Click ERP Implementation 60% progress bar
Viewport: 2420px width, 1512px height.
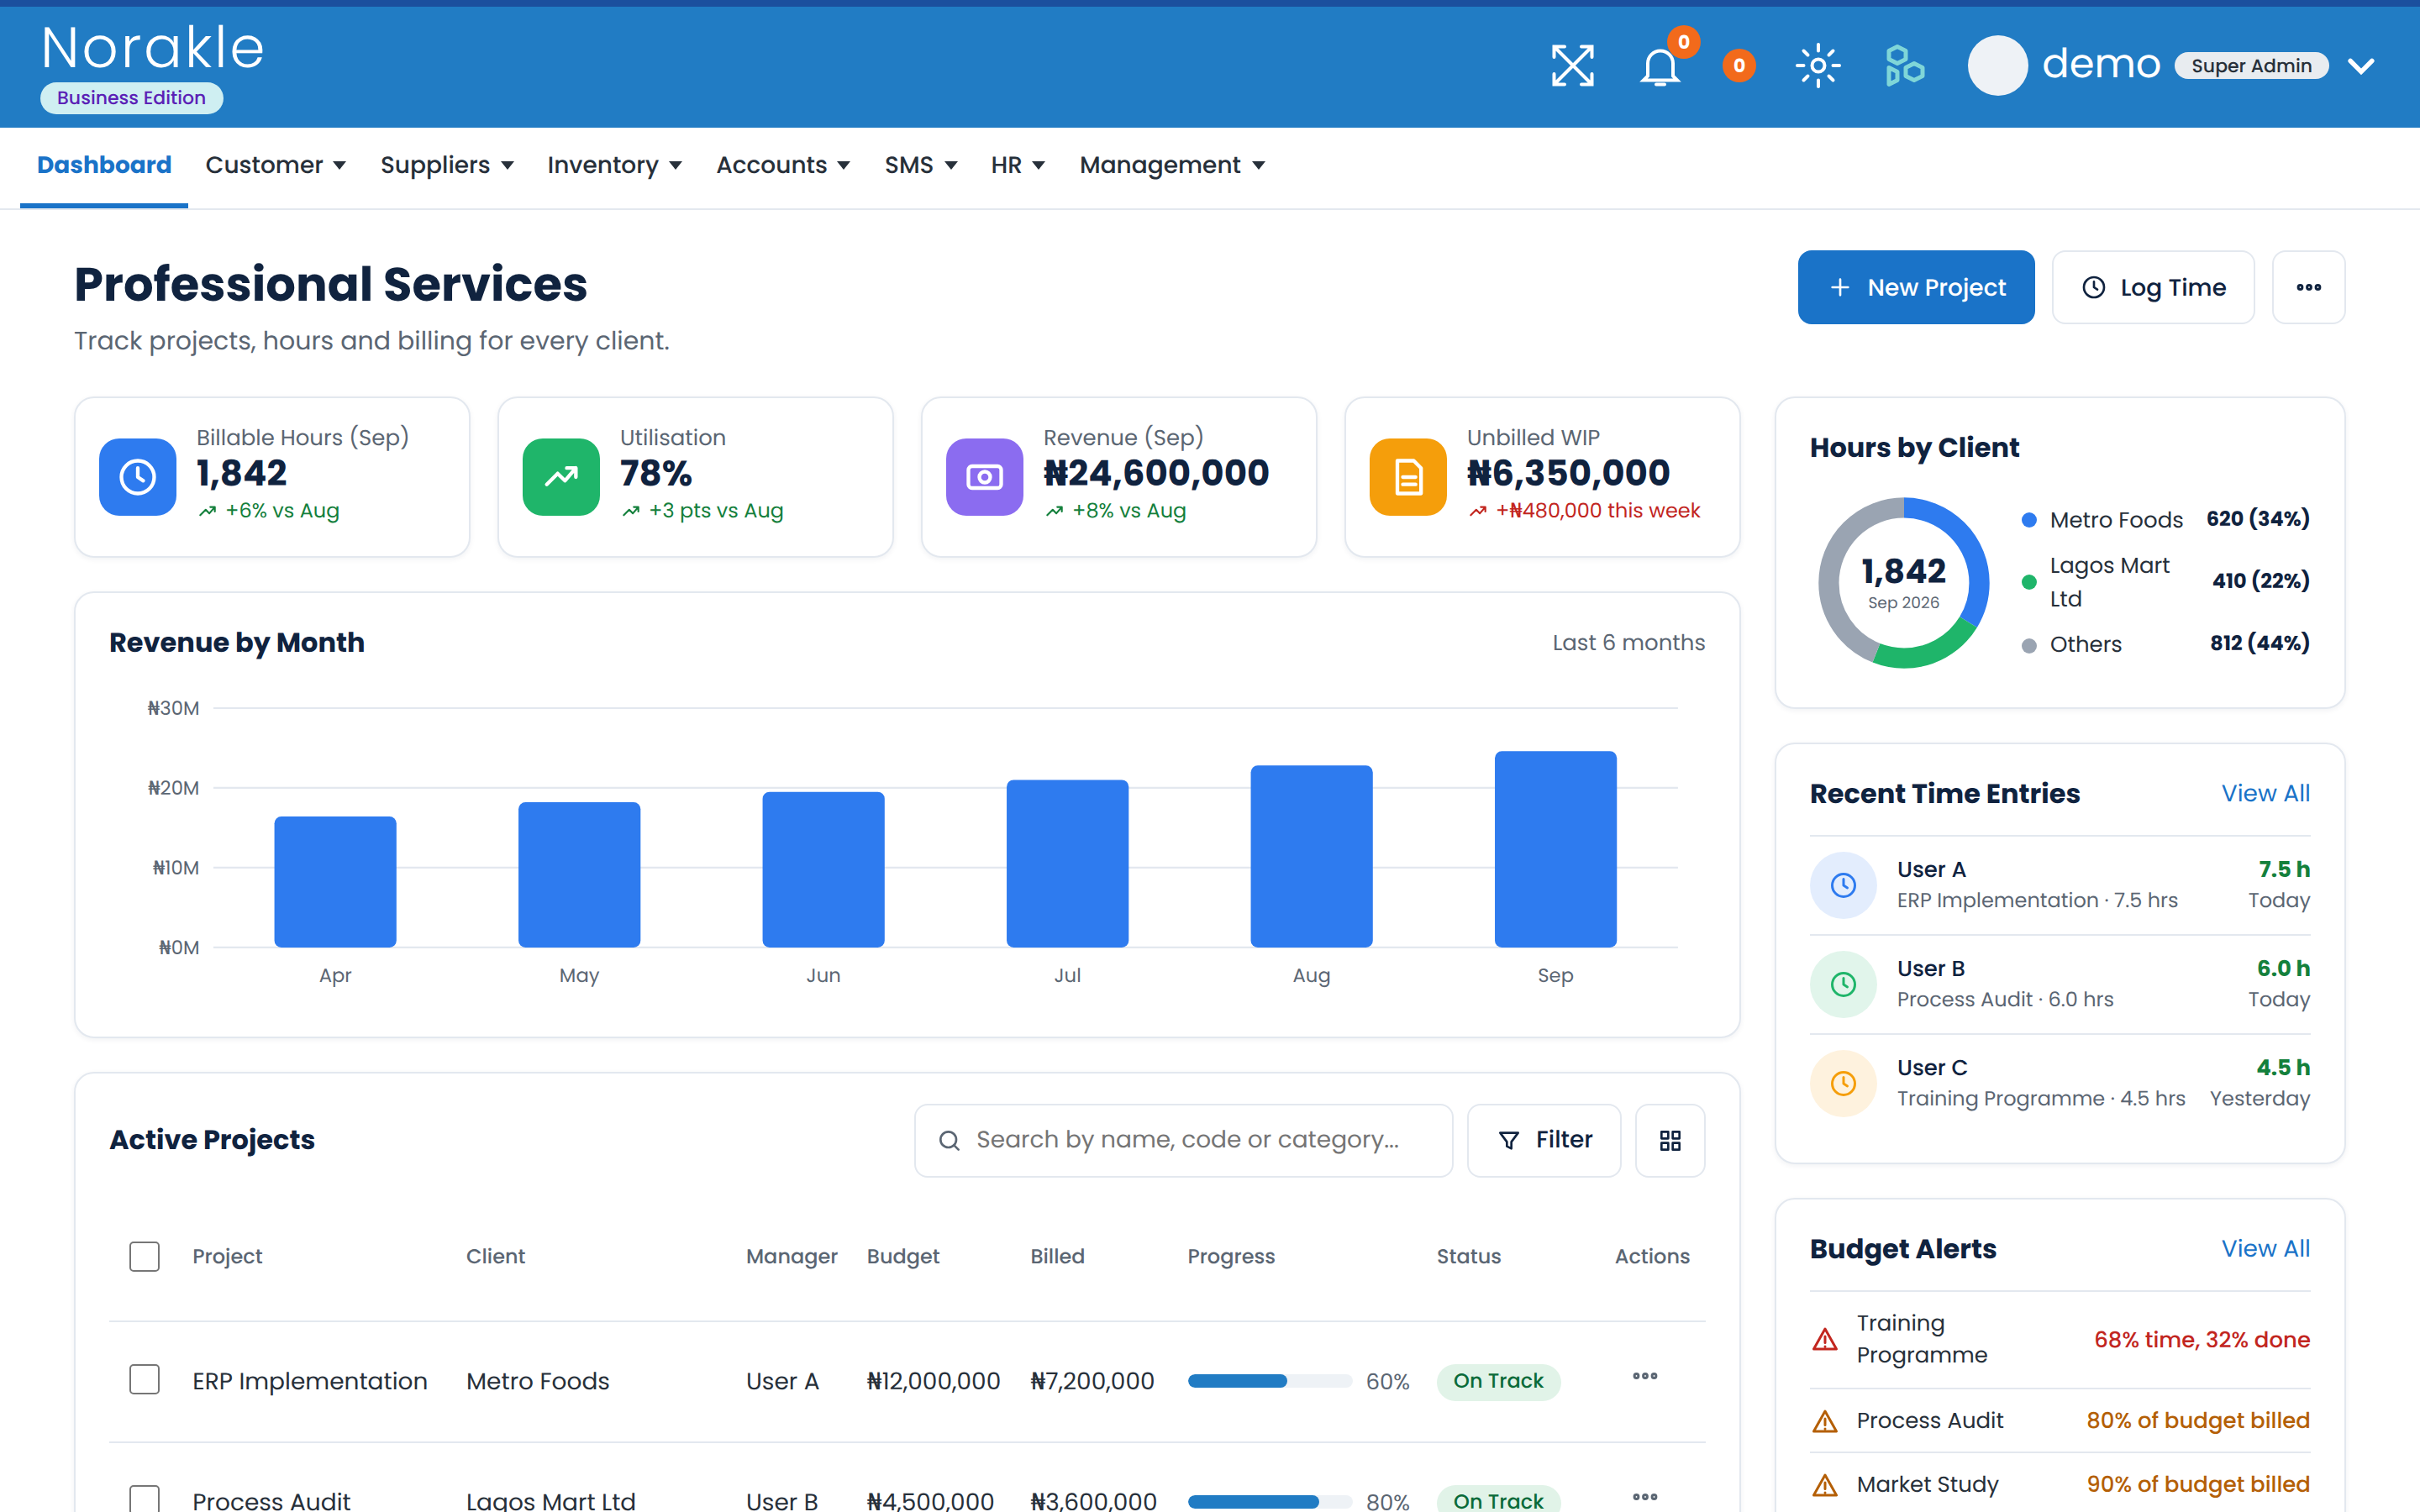(x=1270, y=1381)
